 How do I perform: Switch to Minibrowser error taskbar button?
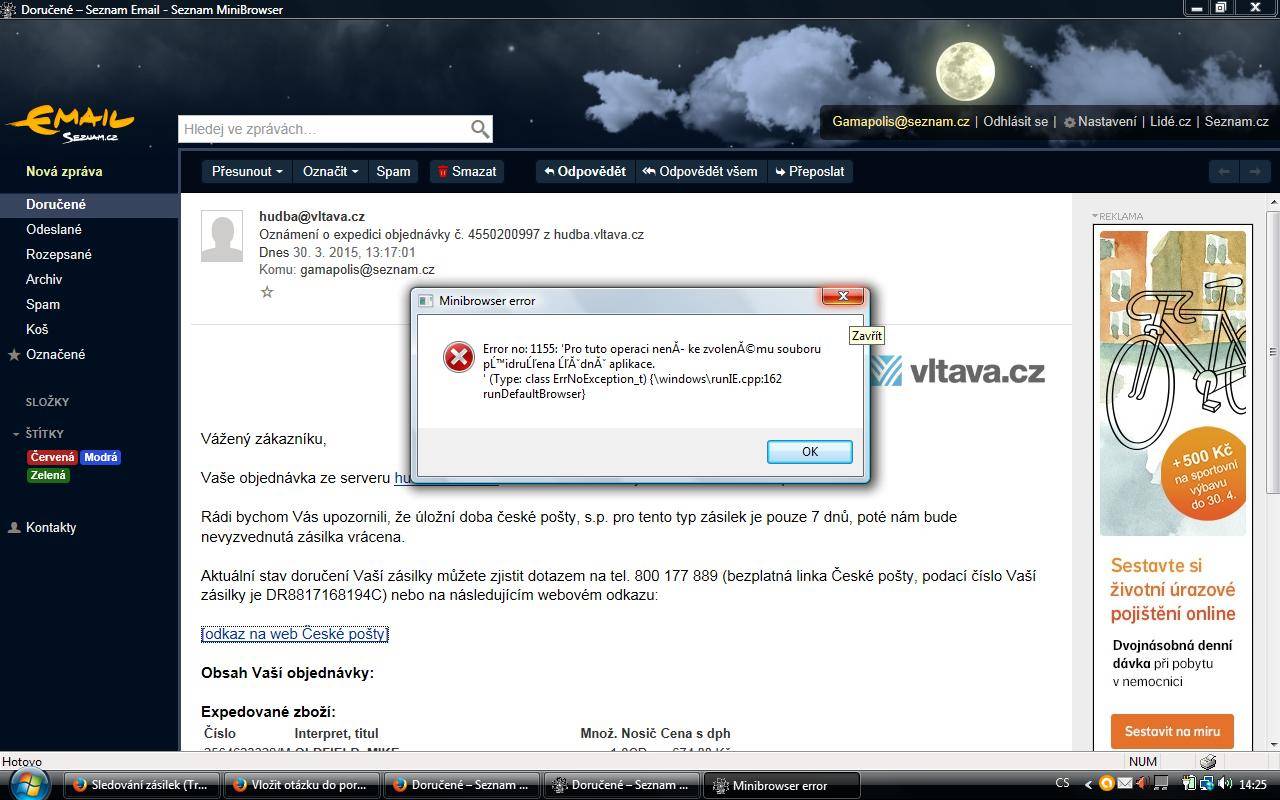780,785
